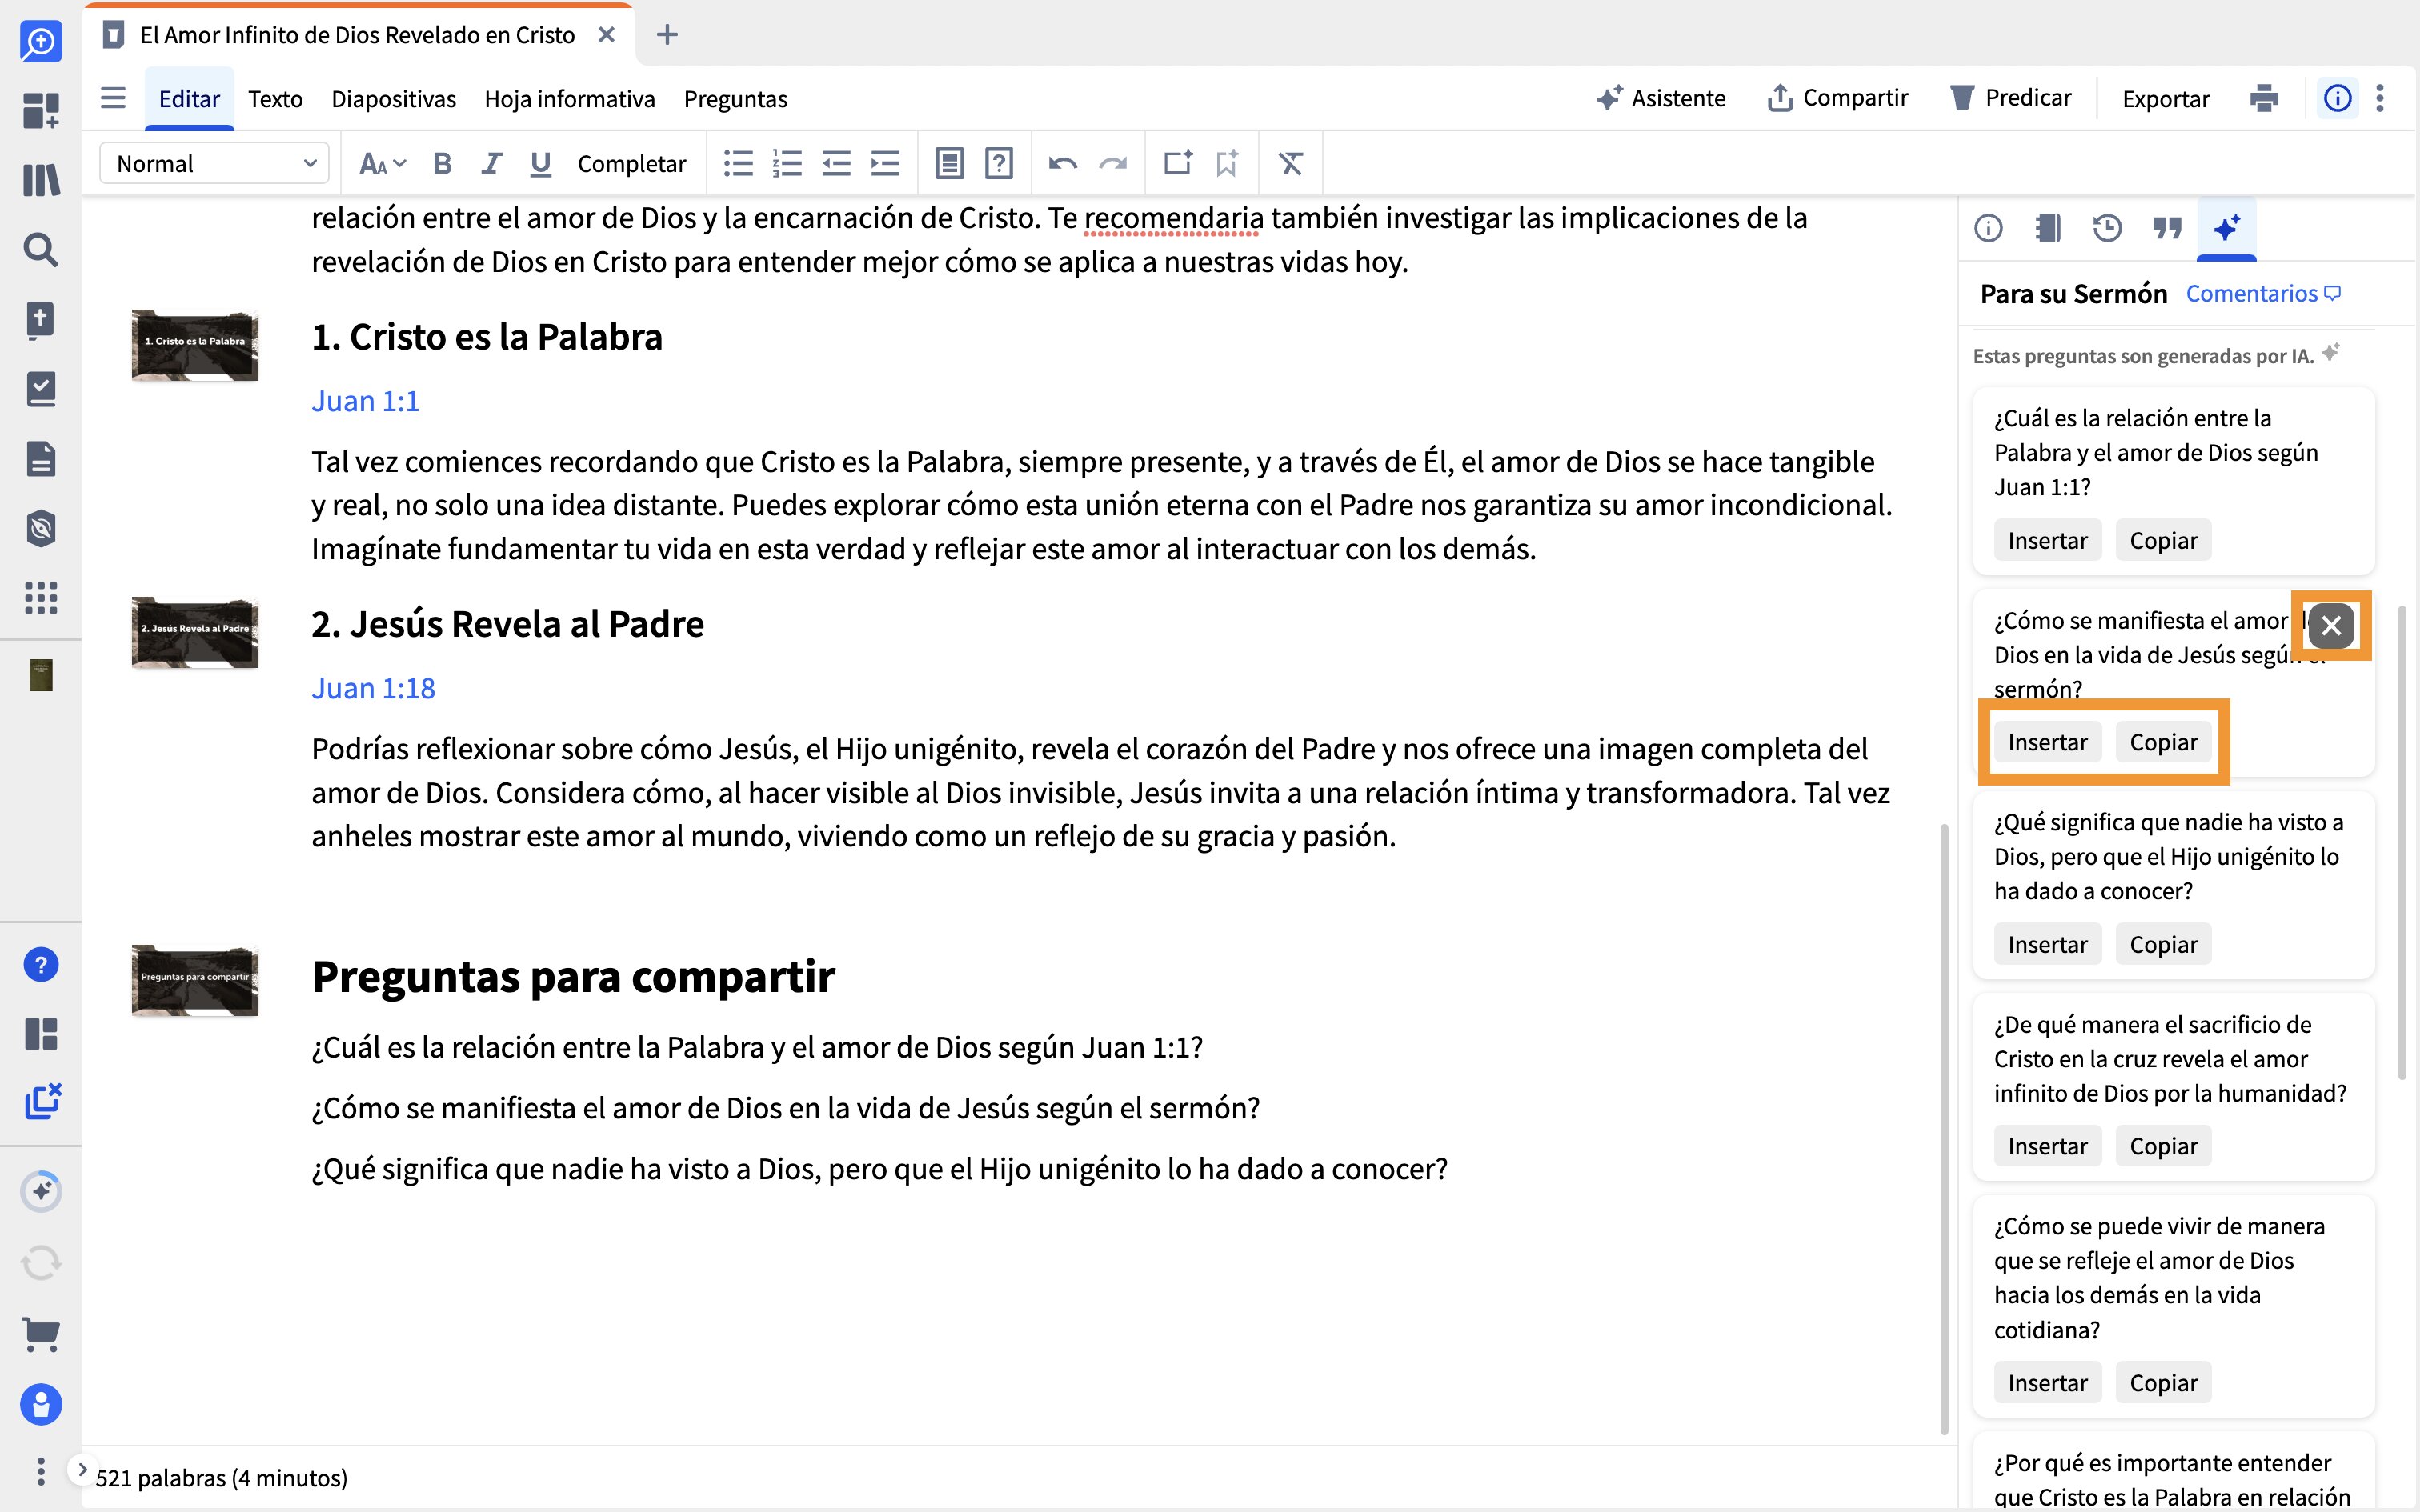Viewport: 2420px width, 1512px height.
Task: Click the side panel vertical scrollbar
Action: [2402, 842]
